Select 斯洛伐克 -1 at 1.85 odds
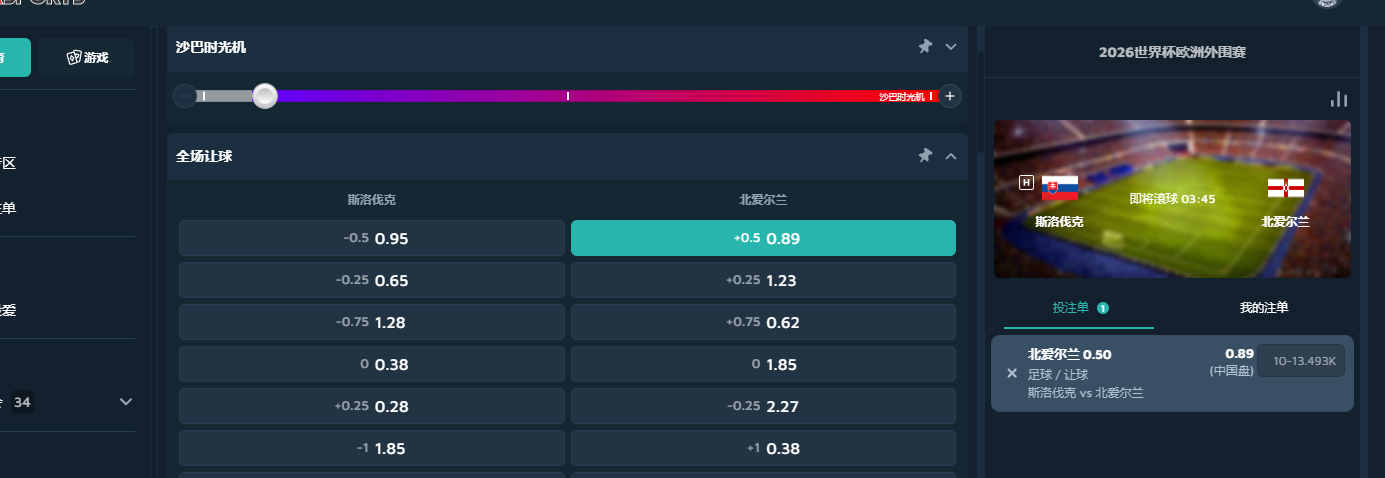The height and width of the screenshot is (478, 1385). (371, 449)
